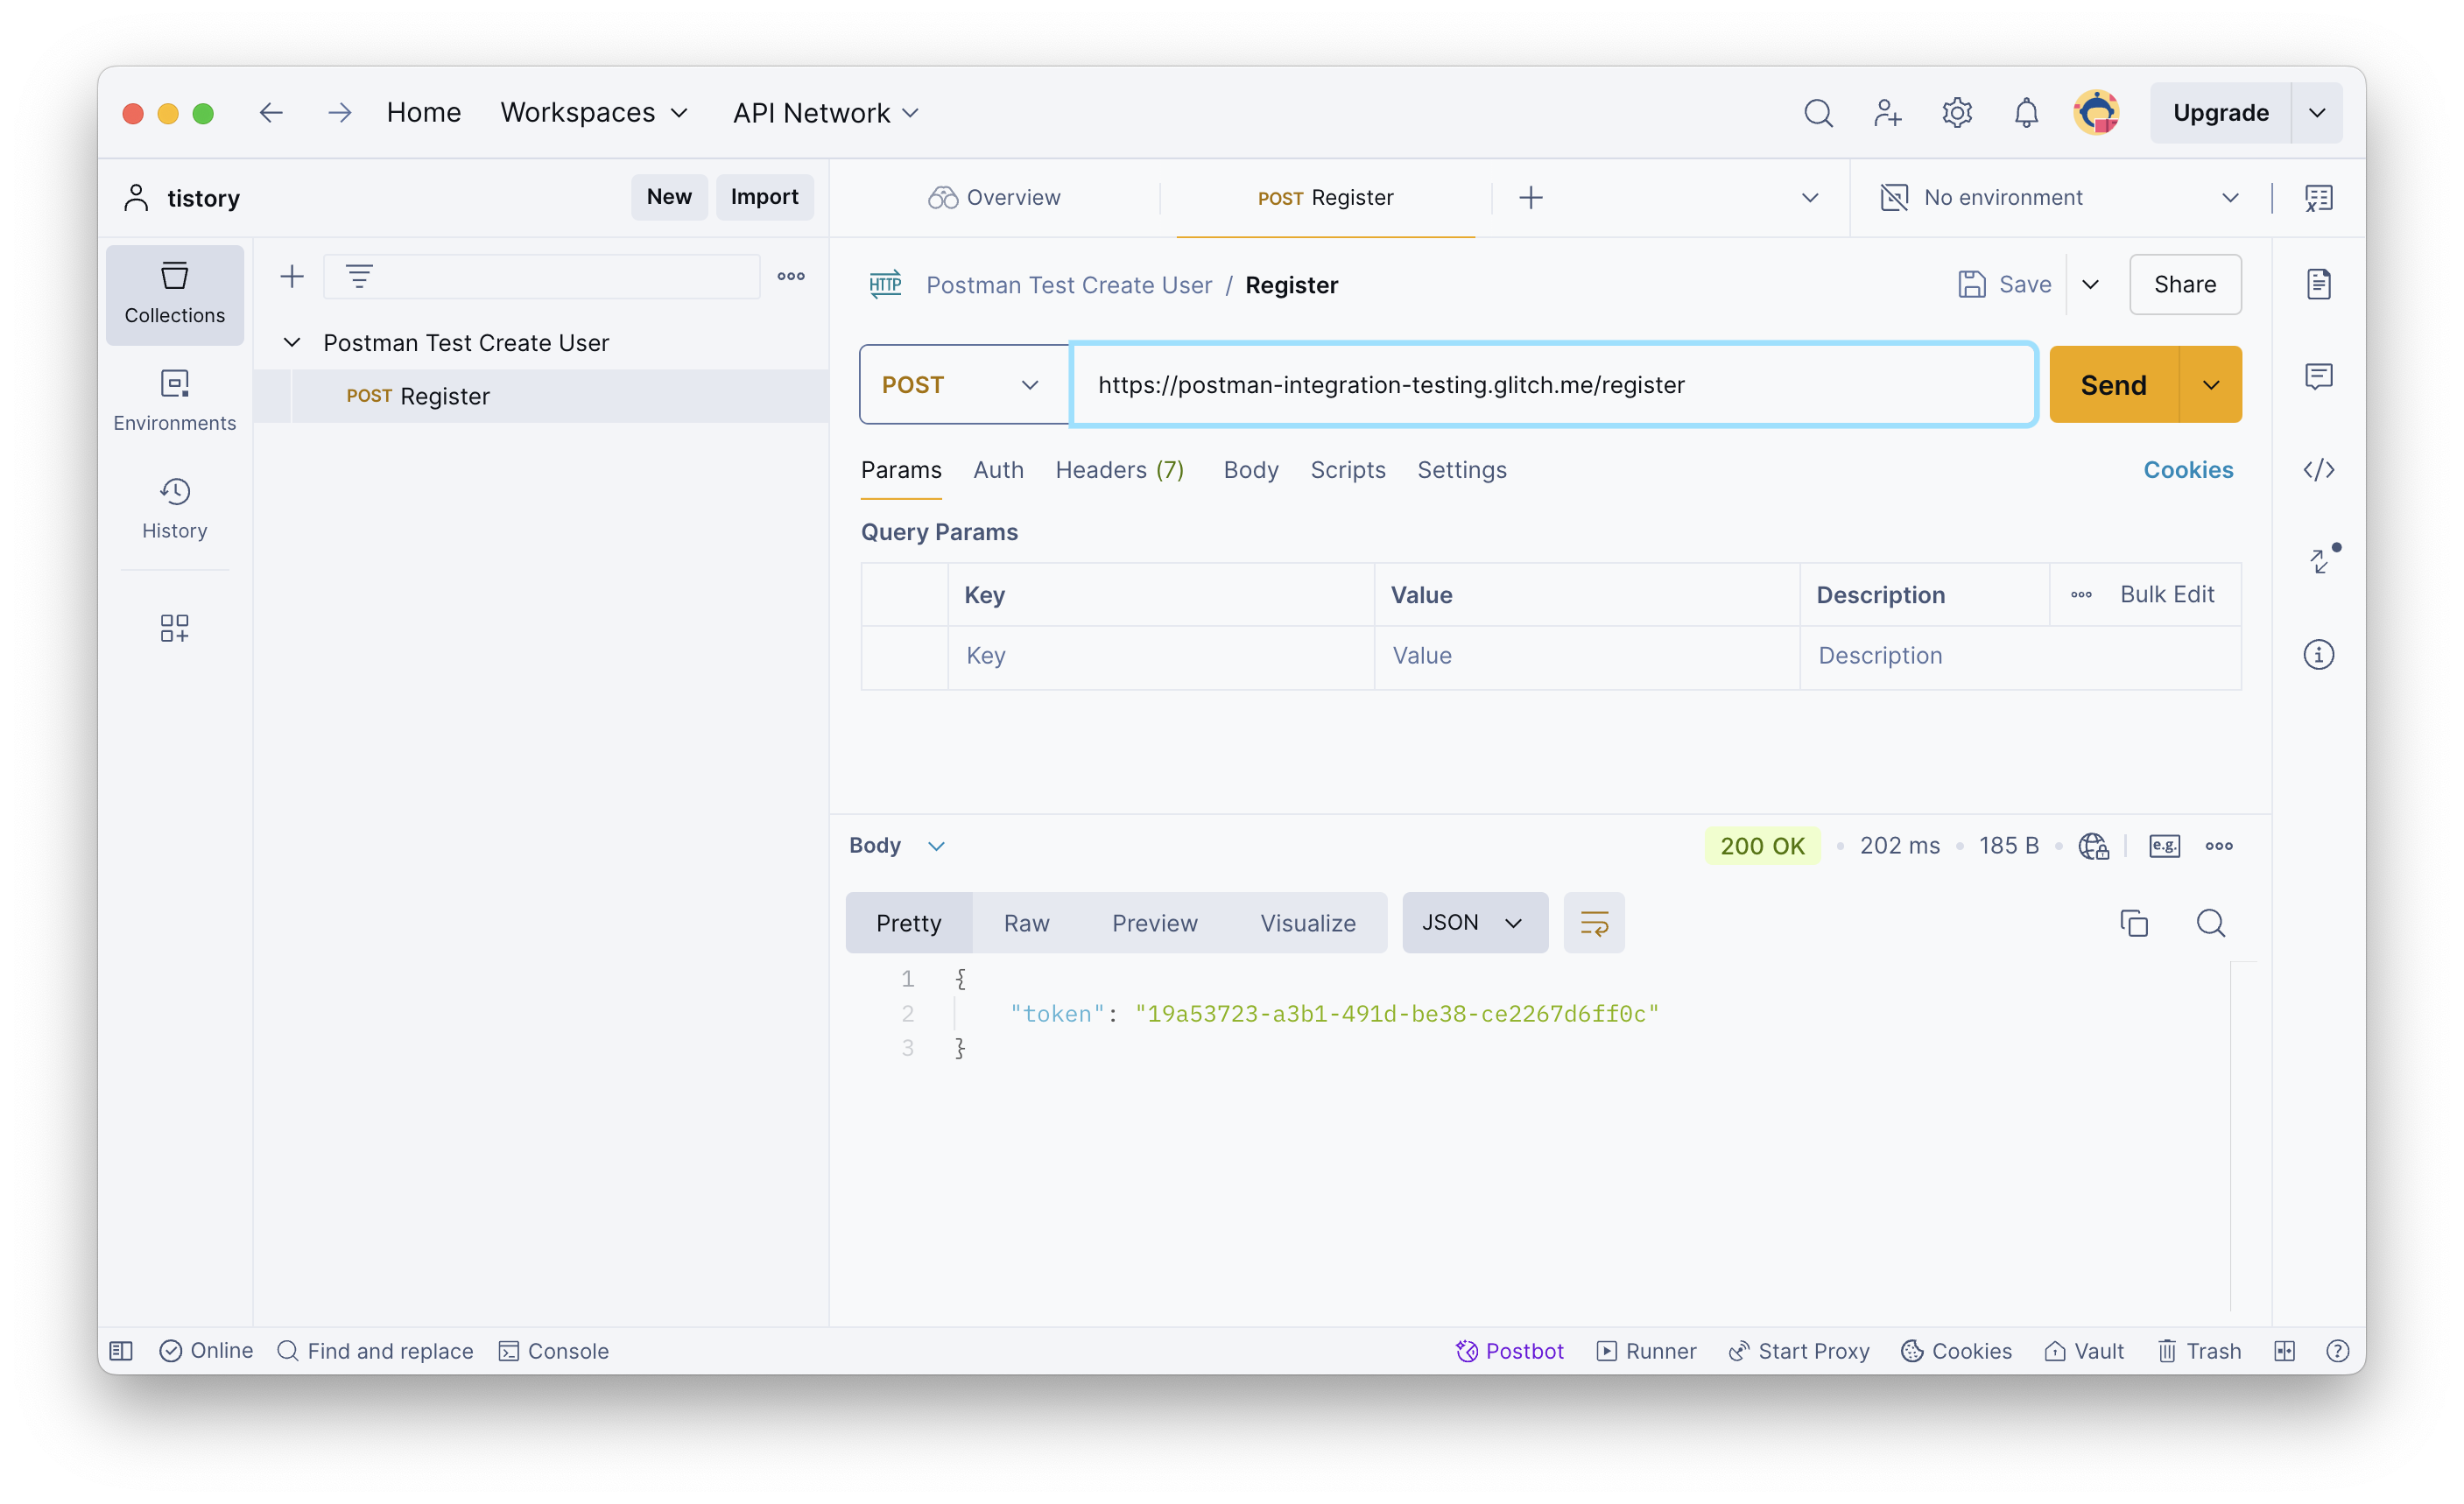Open the settings gear icon
The image size is (2464, 1504).
pos(1957,113)
